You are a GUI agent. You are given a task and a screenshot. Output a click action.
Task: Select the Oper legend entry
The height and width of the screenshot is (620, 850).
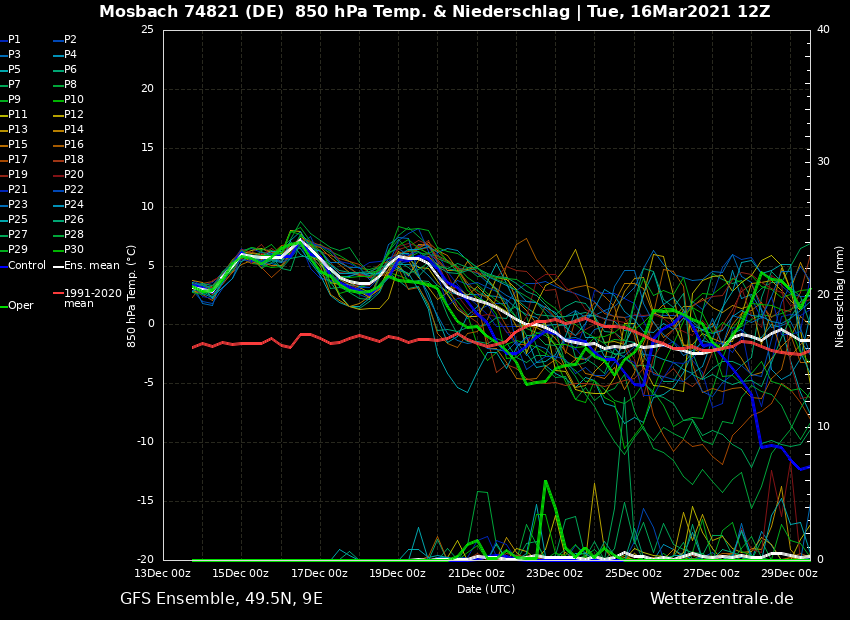click(x=20, y=306)
